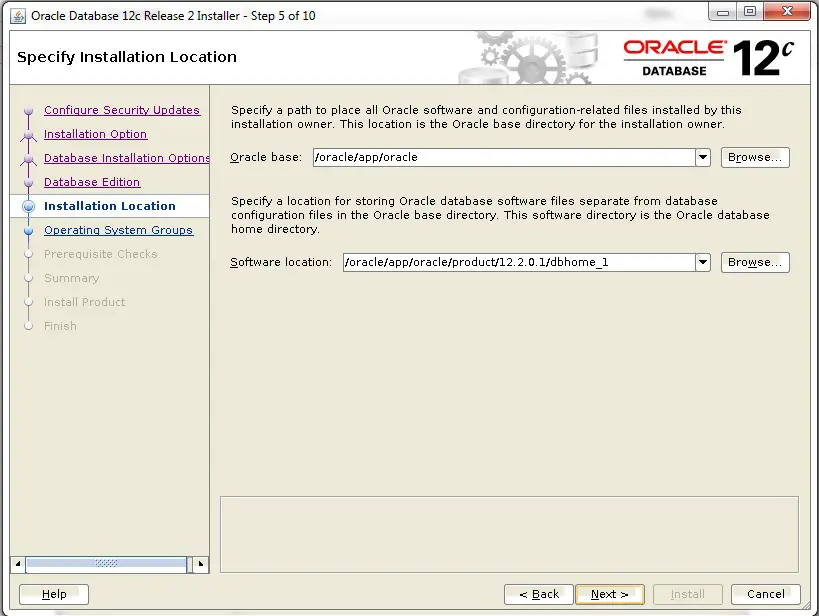
Task: Maximize the installer window
Action: coord(750,12)
